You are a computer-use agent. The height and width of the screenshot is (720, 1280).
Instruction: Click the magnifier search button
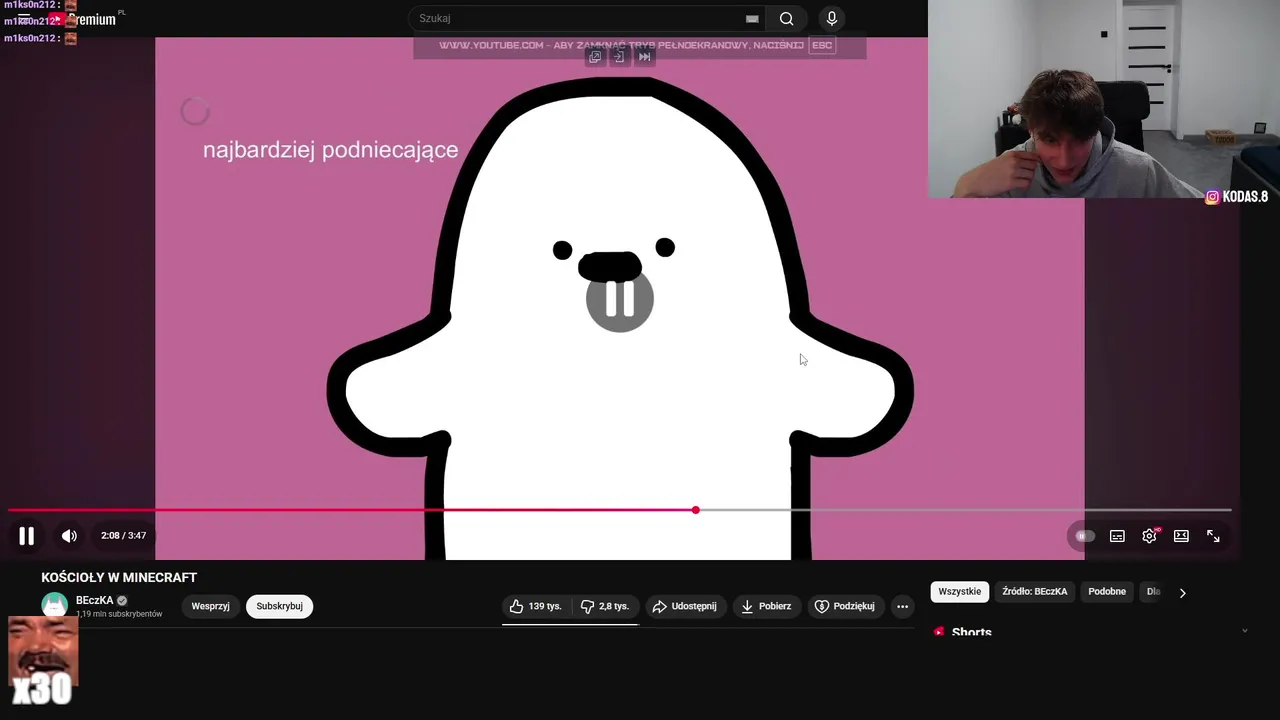coord(787,18)
